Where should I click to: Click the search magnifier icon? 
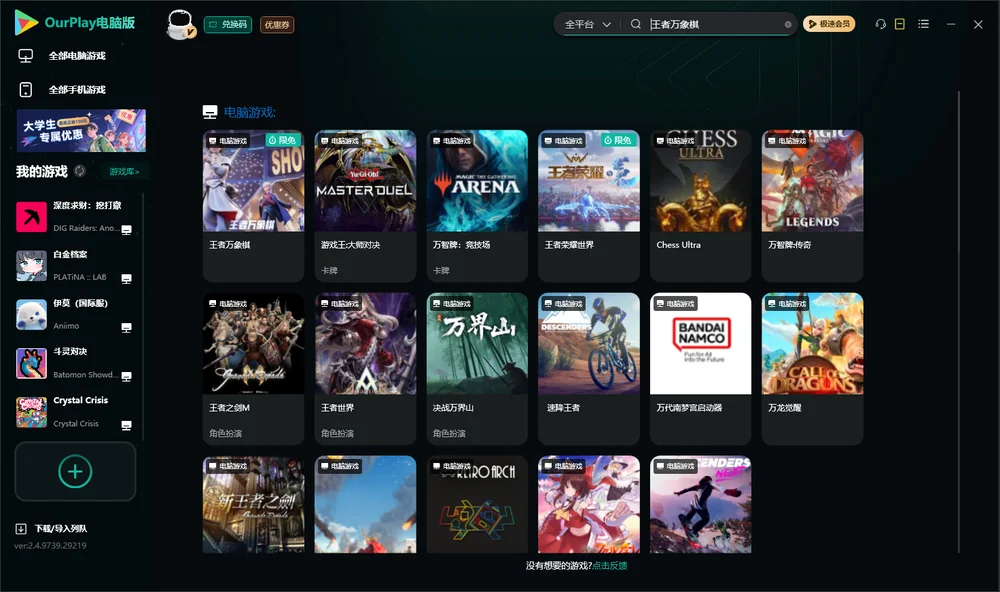click(635, 24)
